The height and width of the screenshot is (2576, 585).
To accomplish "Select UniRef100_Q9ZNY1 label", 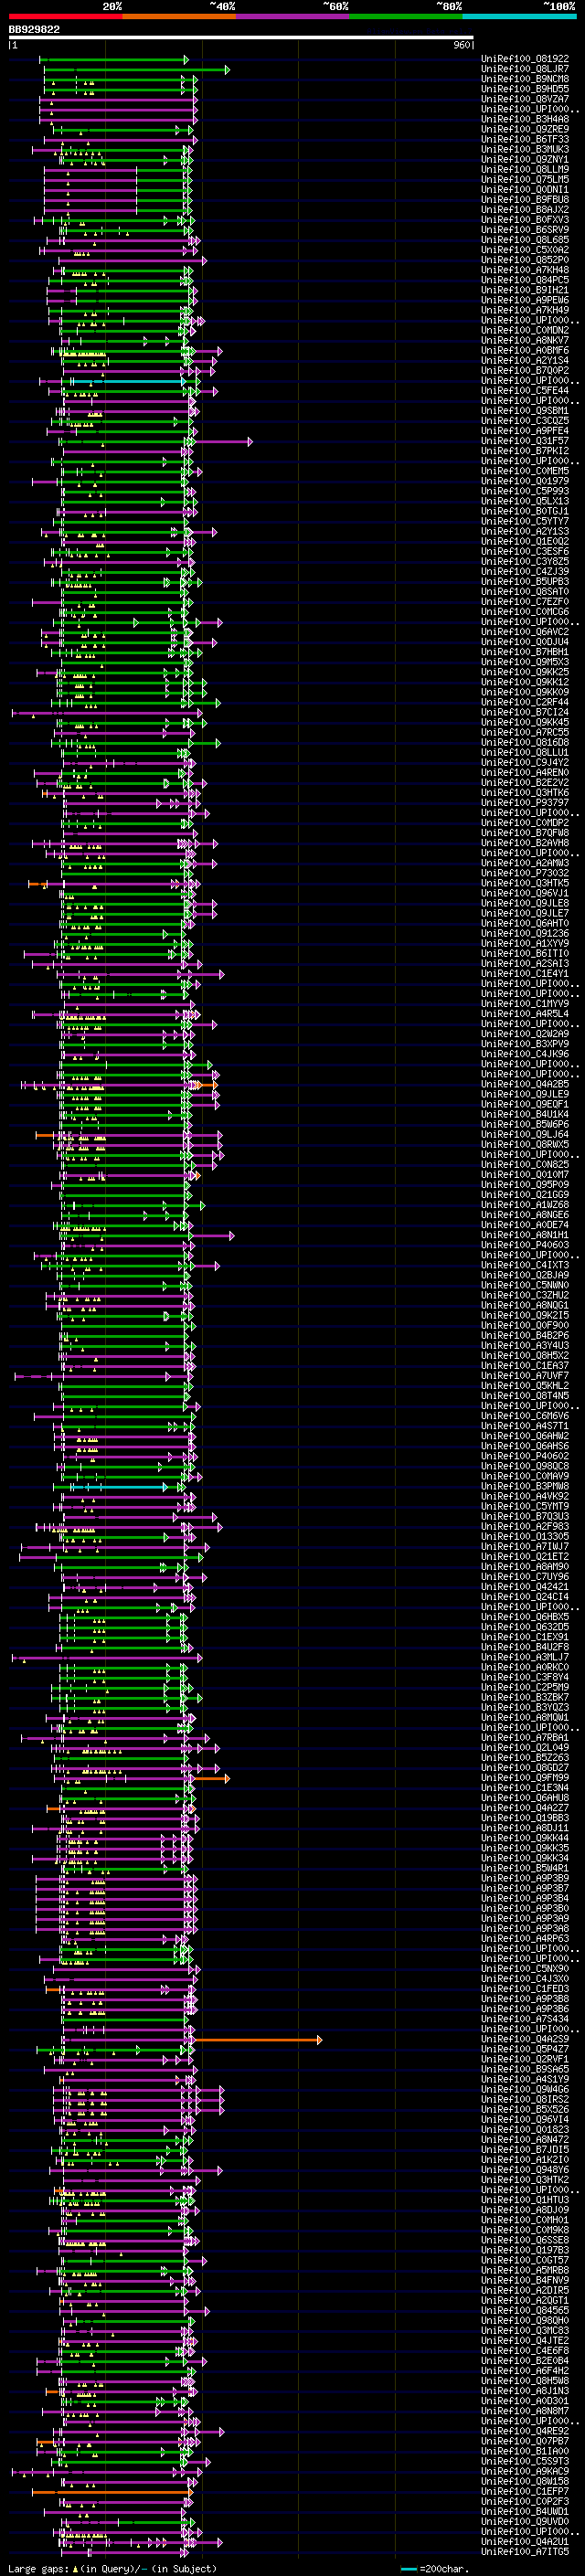I will (525, 159).
